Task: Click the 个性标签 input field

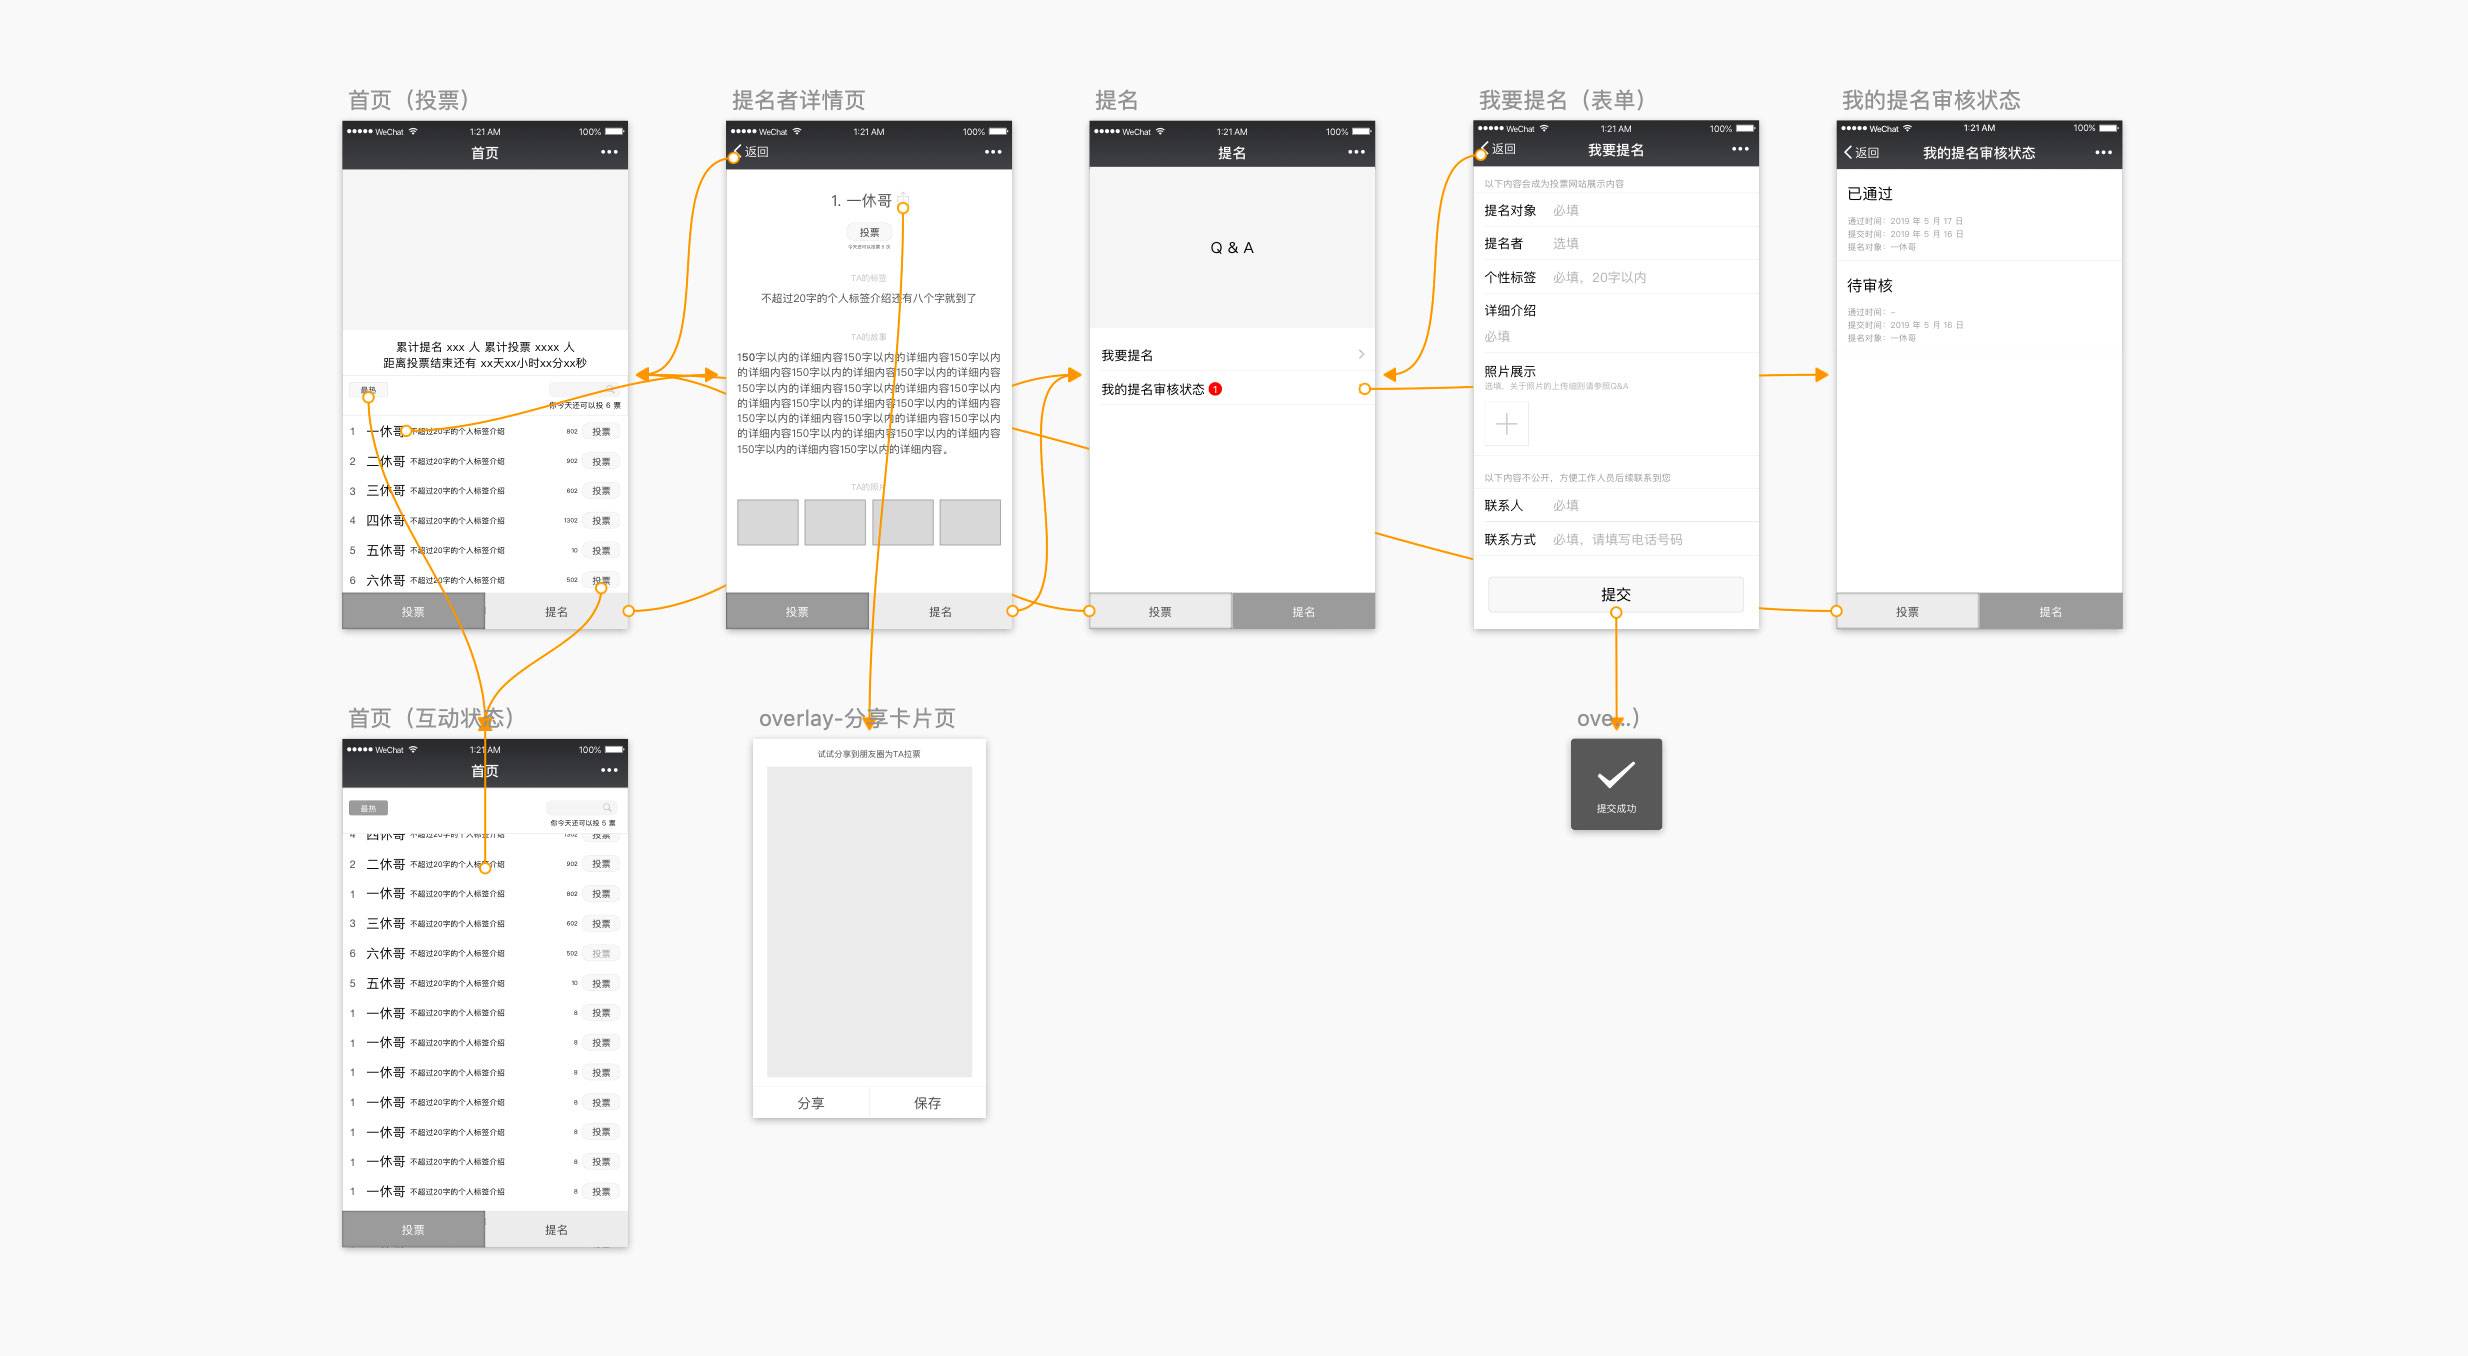Action: point(1616,277)
